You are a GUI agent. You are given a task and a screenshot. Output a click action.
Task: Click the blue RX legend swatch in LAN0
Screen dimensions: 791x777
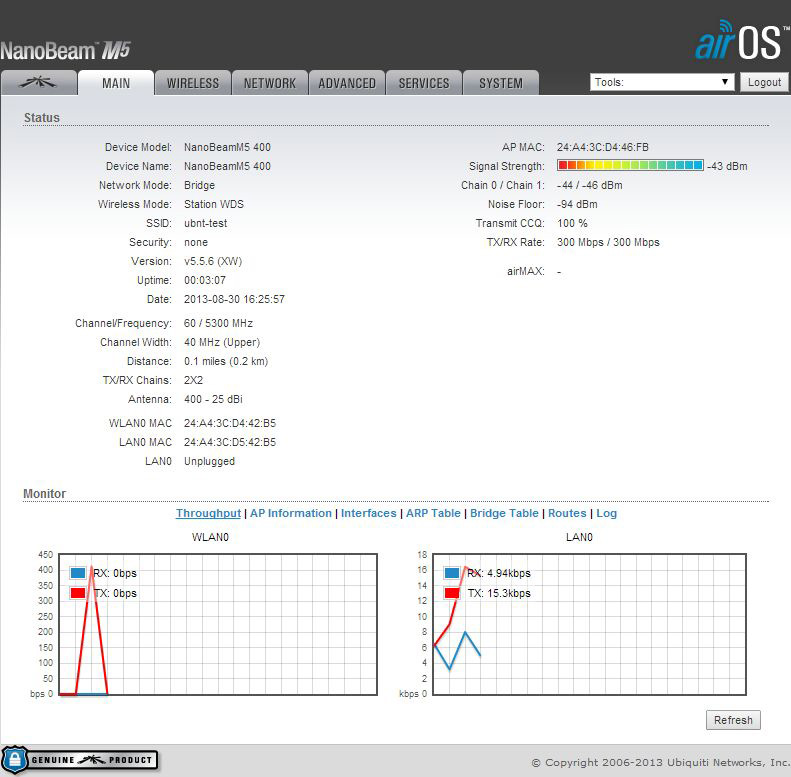point(452,573)
